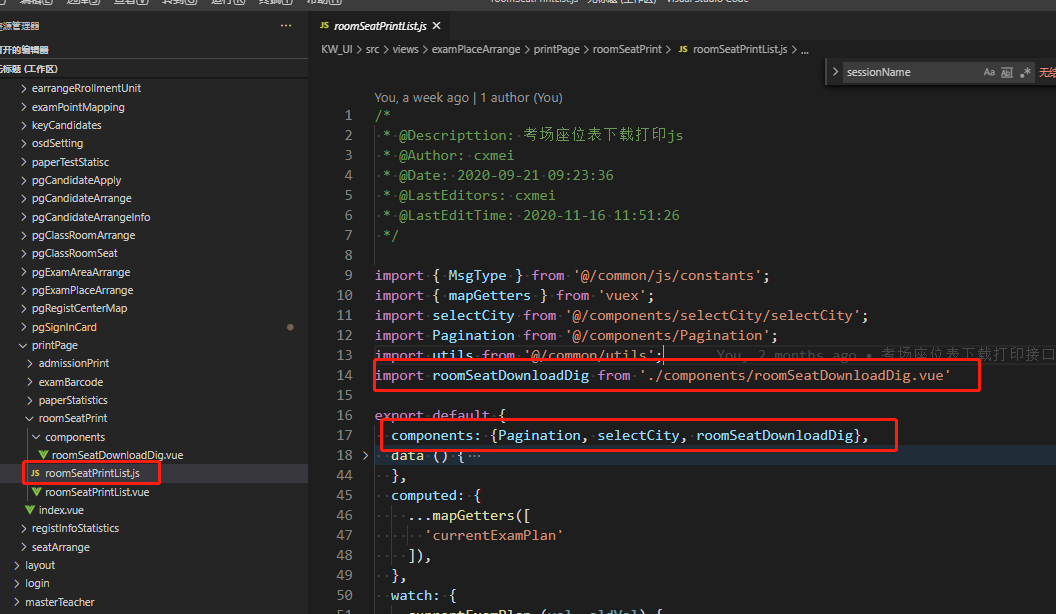Select the pgCandidateArrange folder

pos(81,199)
